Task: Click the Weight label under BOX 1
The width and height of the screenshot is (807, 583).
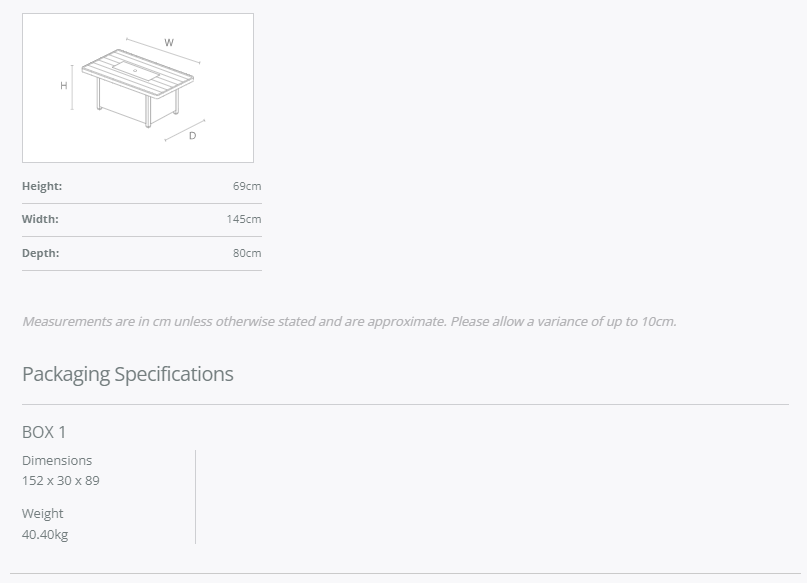Action: click(x=43, y=513)
